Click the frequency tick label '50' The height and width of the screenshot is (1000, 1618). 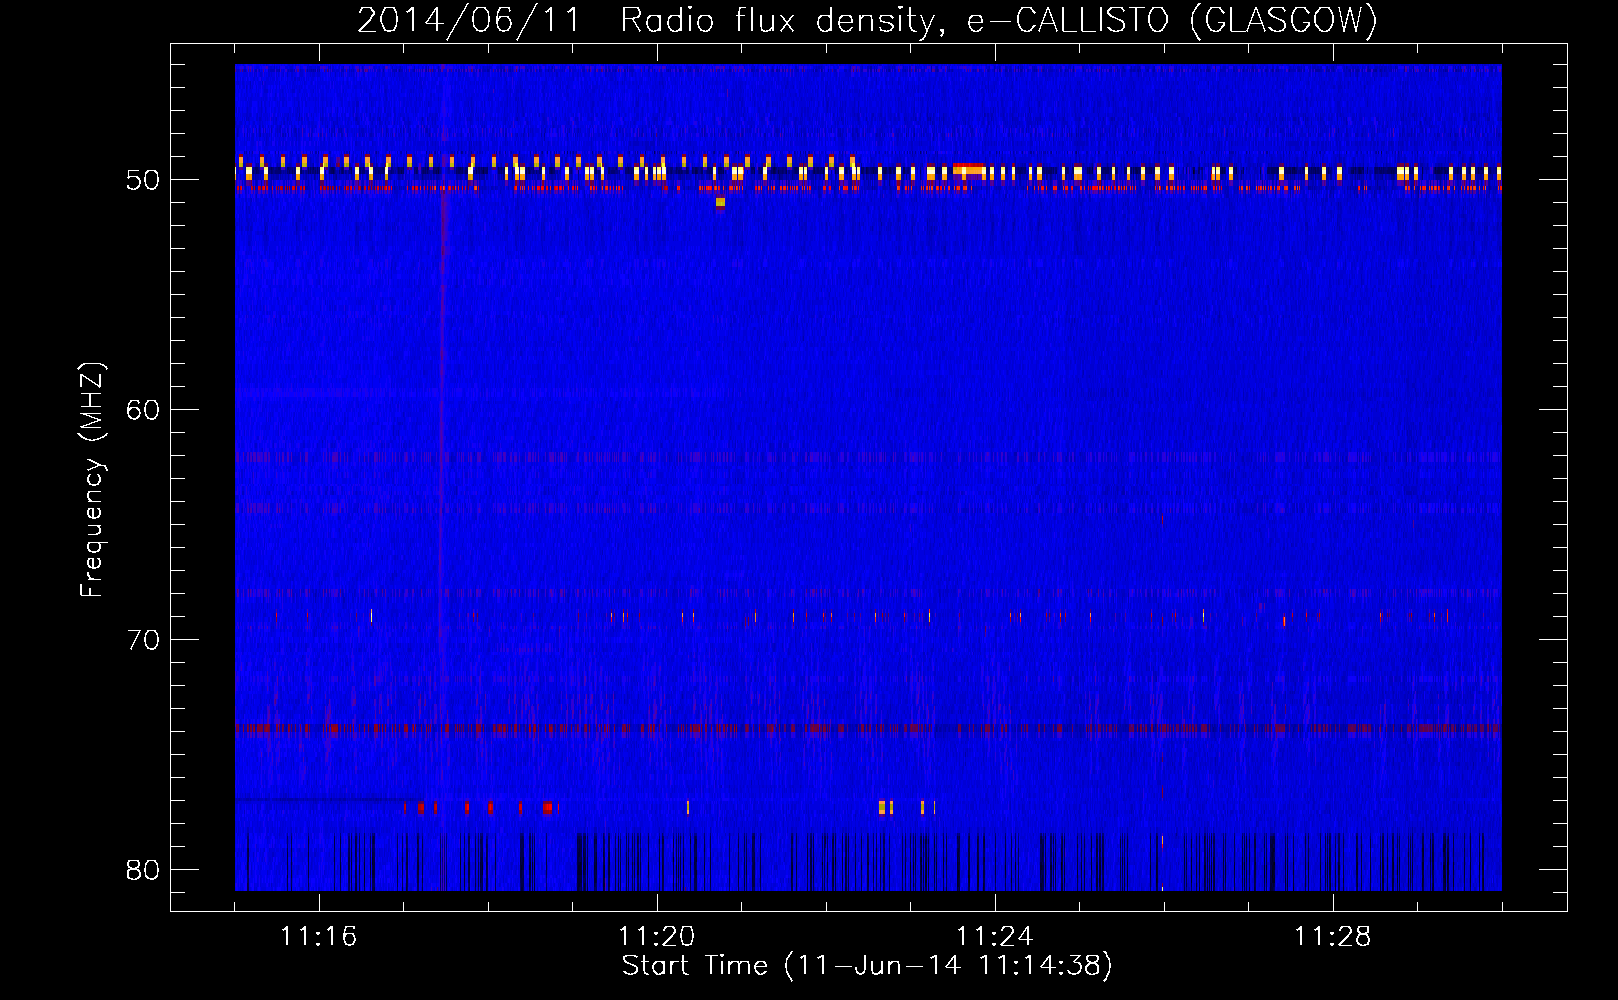(x=143, y=181)
